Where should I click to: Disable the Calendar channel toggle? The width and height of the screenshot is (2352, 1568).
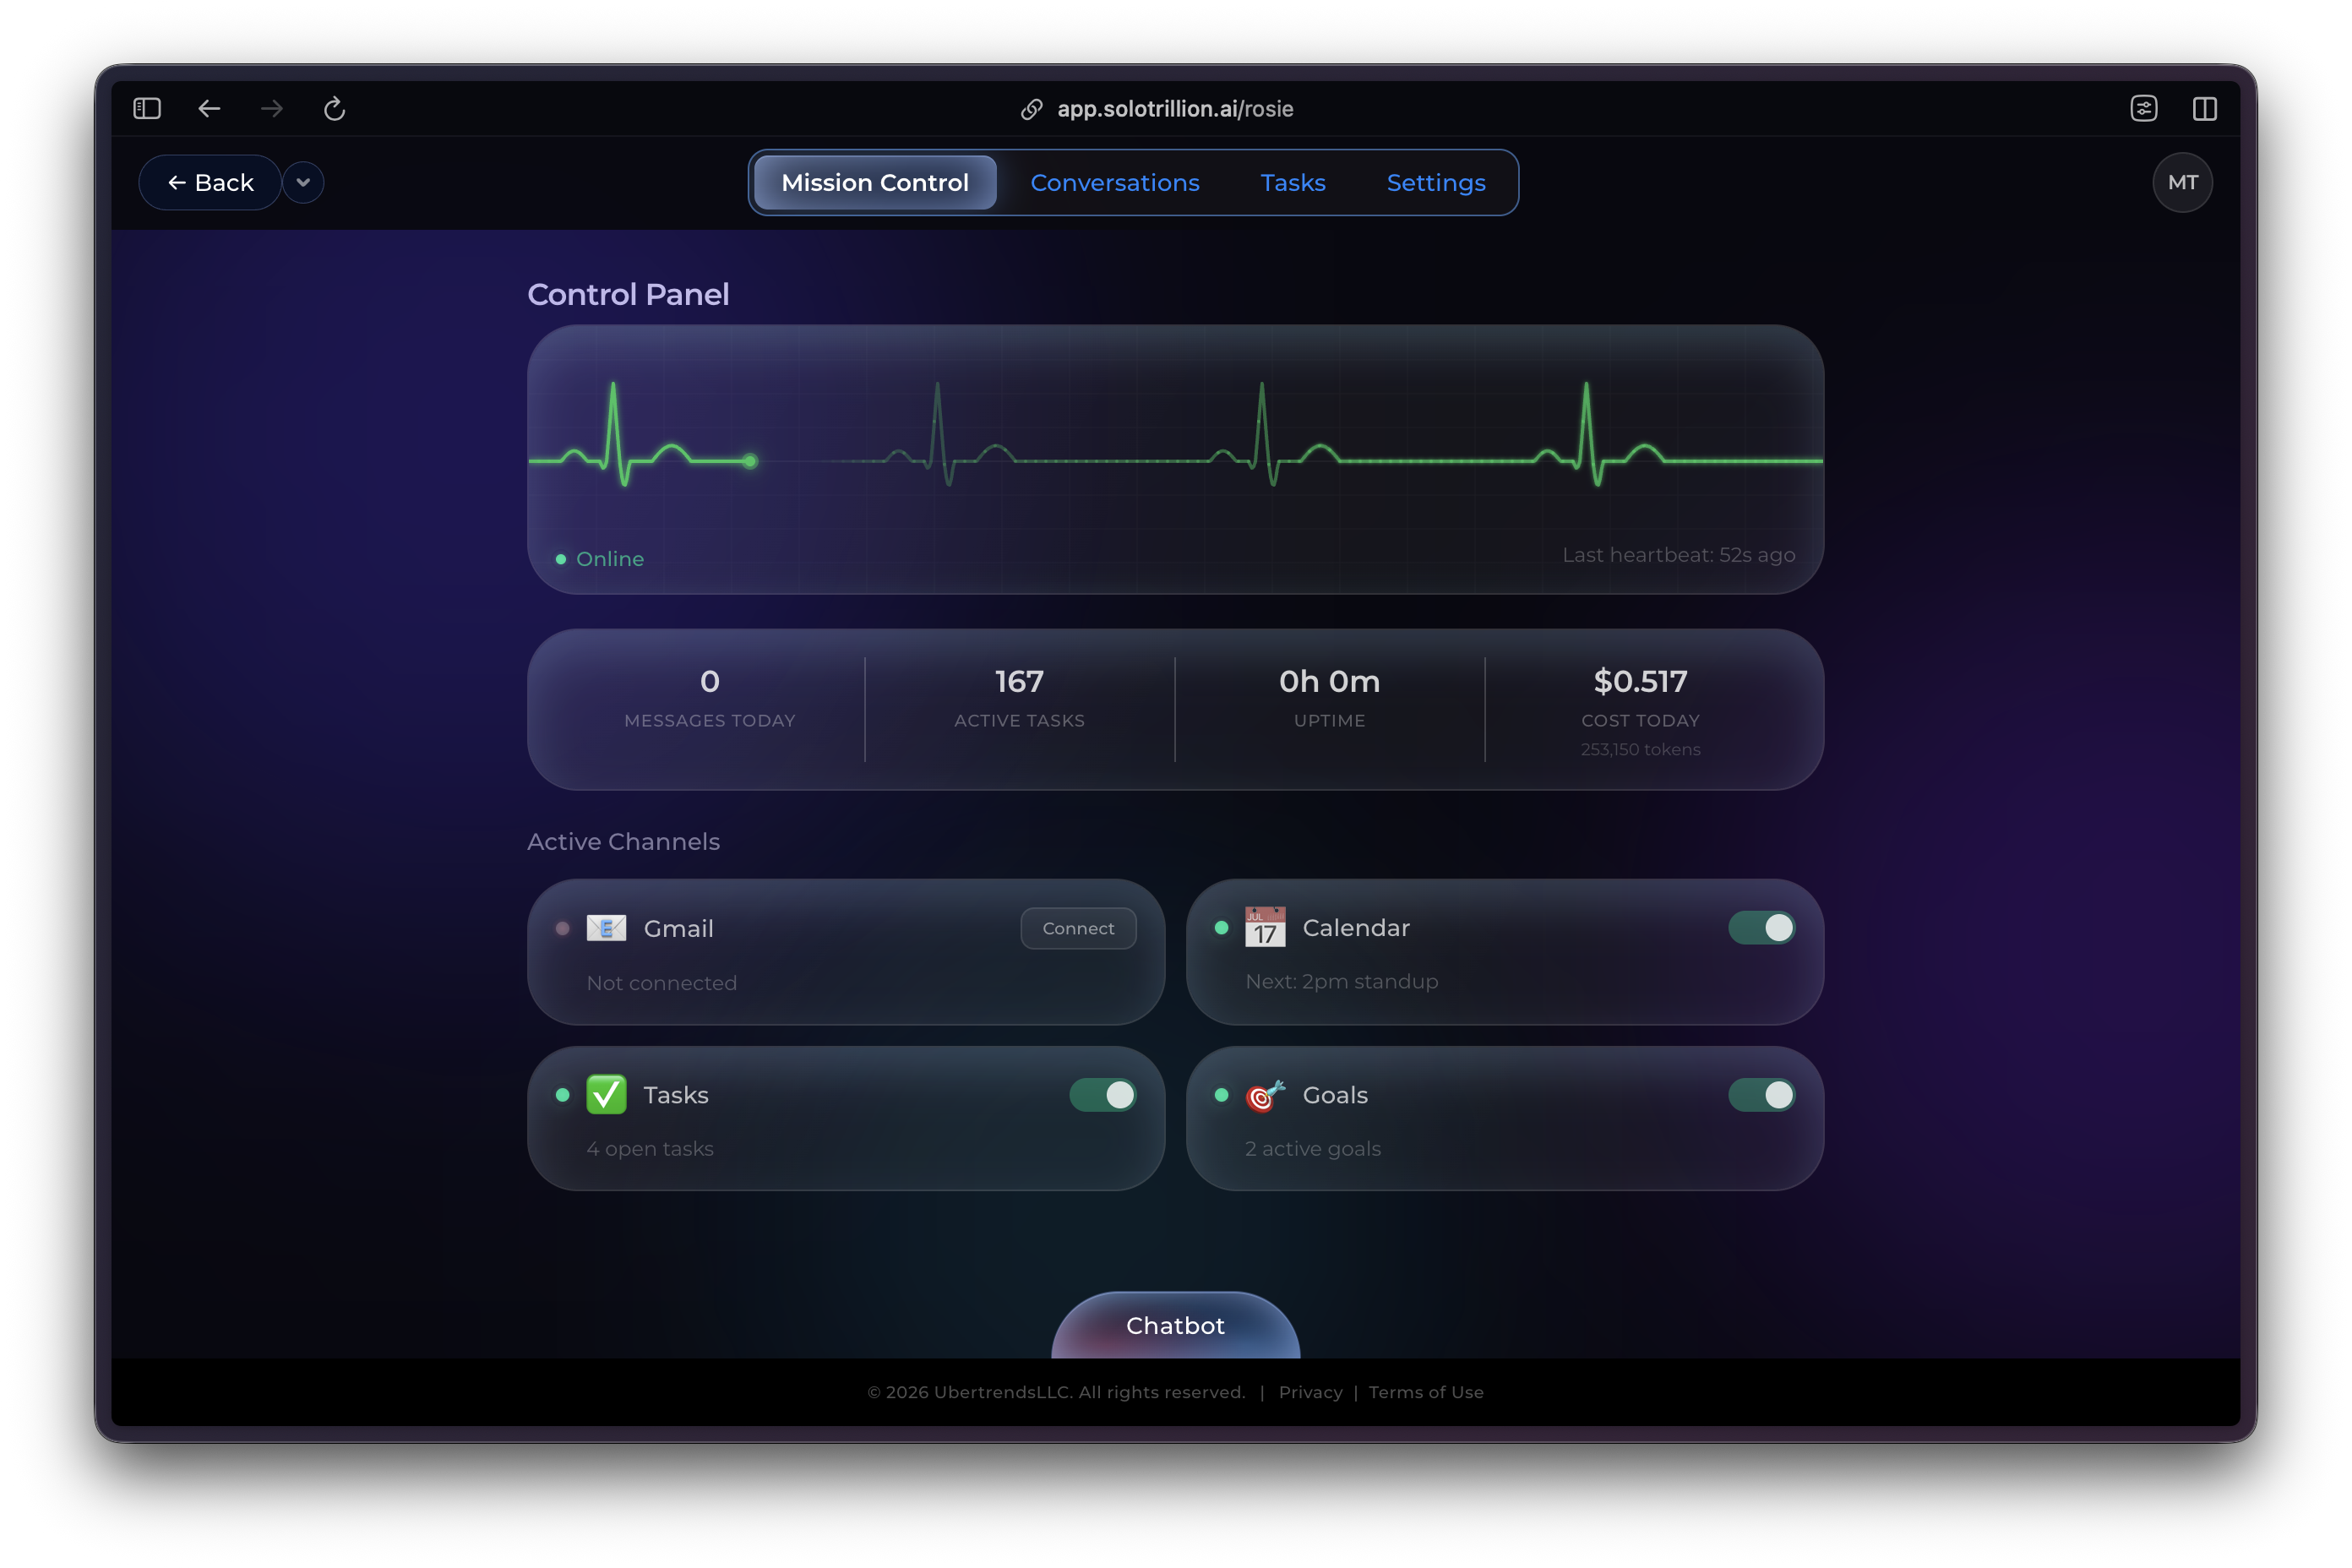(x=1762, y=928)
